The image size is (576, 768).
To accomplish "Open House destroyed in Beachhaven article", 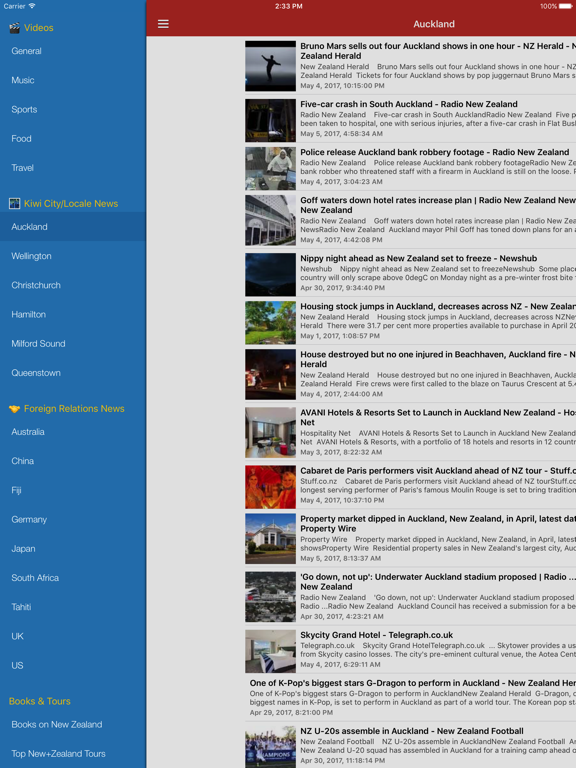I will pos(410,374).
